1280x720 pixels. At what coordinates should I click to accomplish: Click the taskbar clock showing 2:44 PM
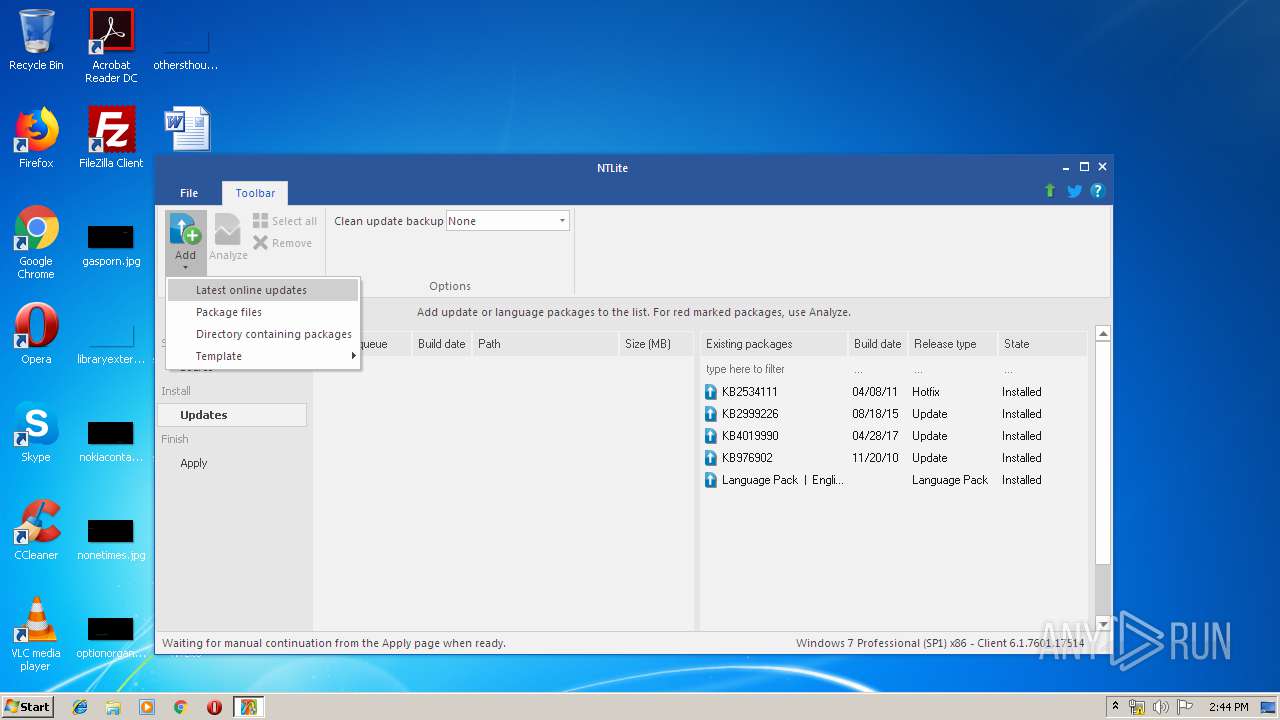click(x=1228, y=707)
